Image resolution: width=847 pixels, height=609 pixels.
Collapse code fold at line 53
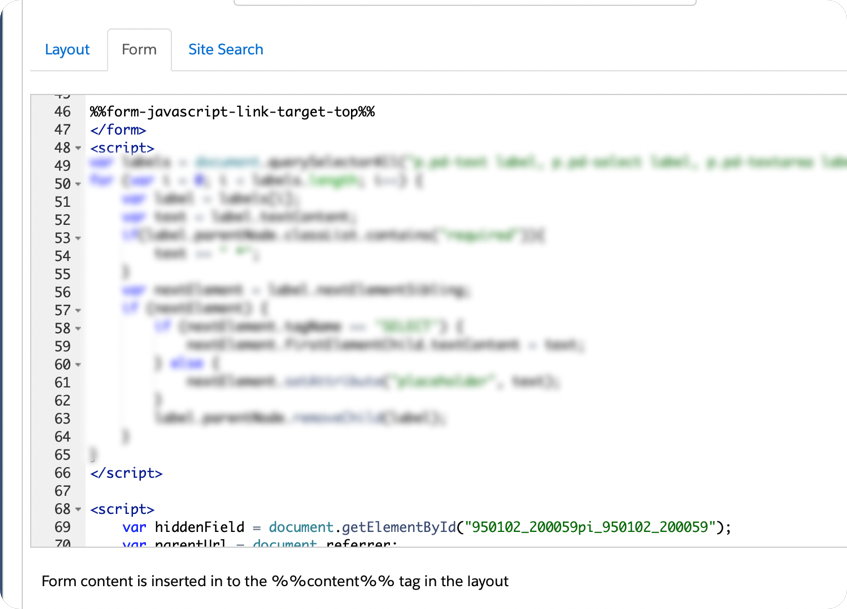[x=78, y=238]
